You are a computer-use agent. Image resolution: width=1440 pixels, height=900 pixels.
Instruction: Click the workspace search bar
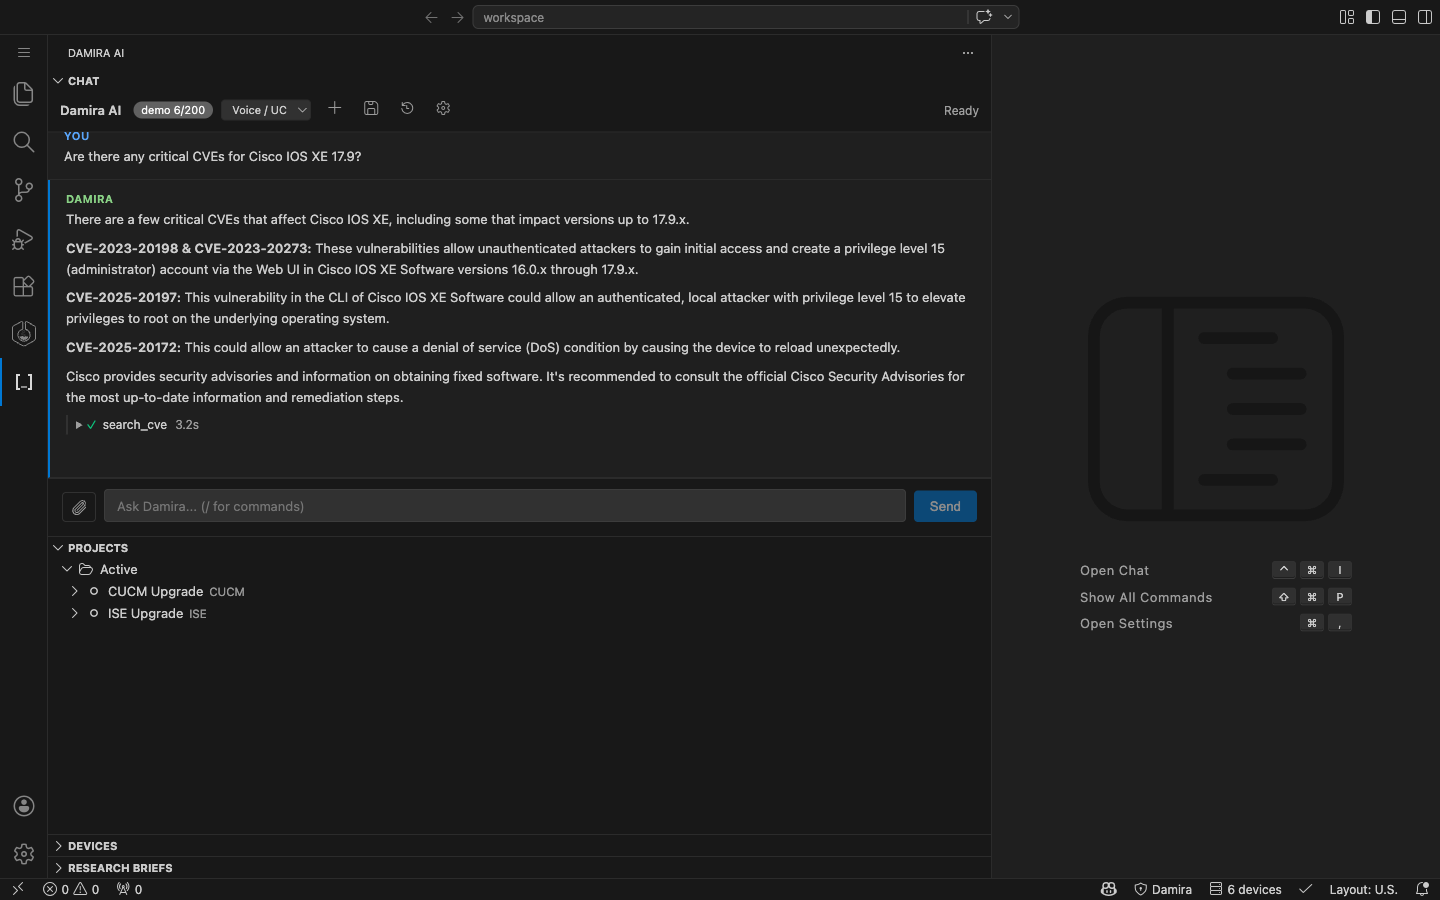tap(720, 17)
